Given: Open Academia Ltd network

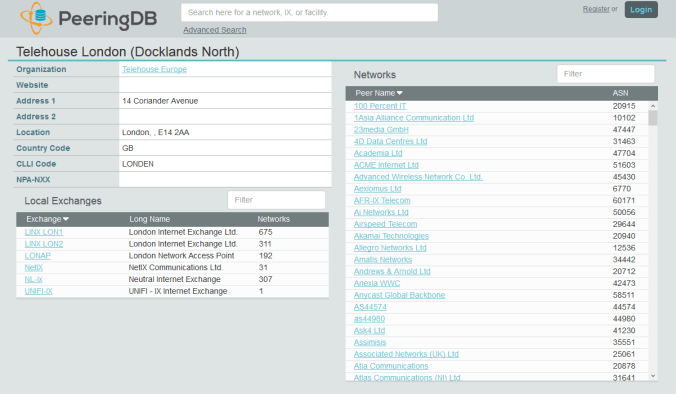Looking at the screenshot, I should (x=378, y=153).
